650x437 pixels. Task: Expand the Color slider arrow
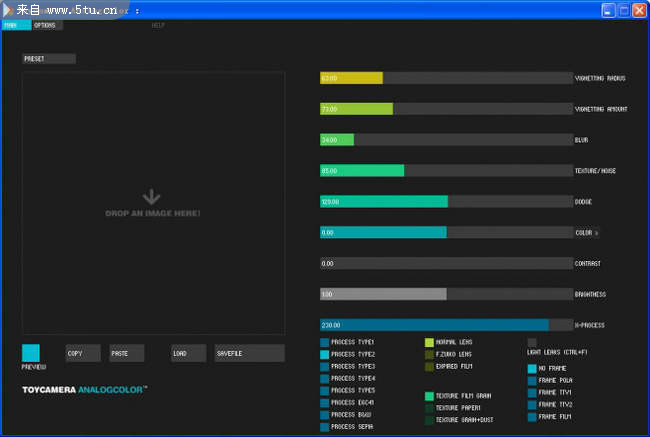click(x=597, y=233)
